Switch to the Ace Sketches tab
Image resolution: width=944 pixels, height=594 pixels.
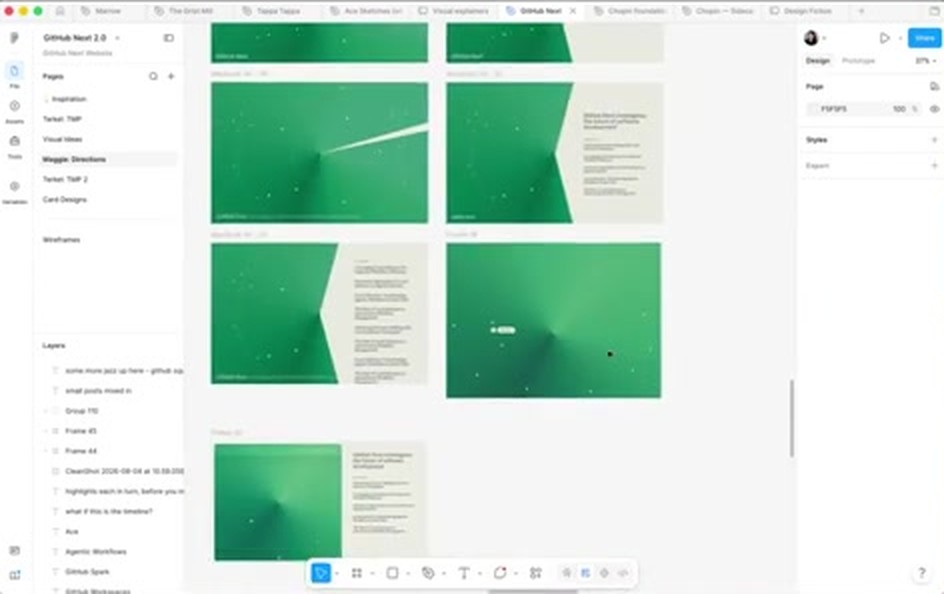367,11
